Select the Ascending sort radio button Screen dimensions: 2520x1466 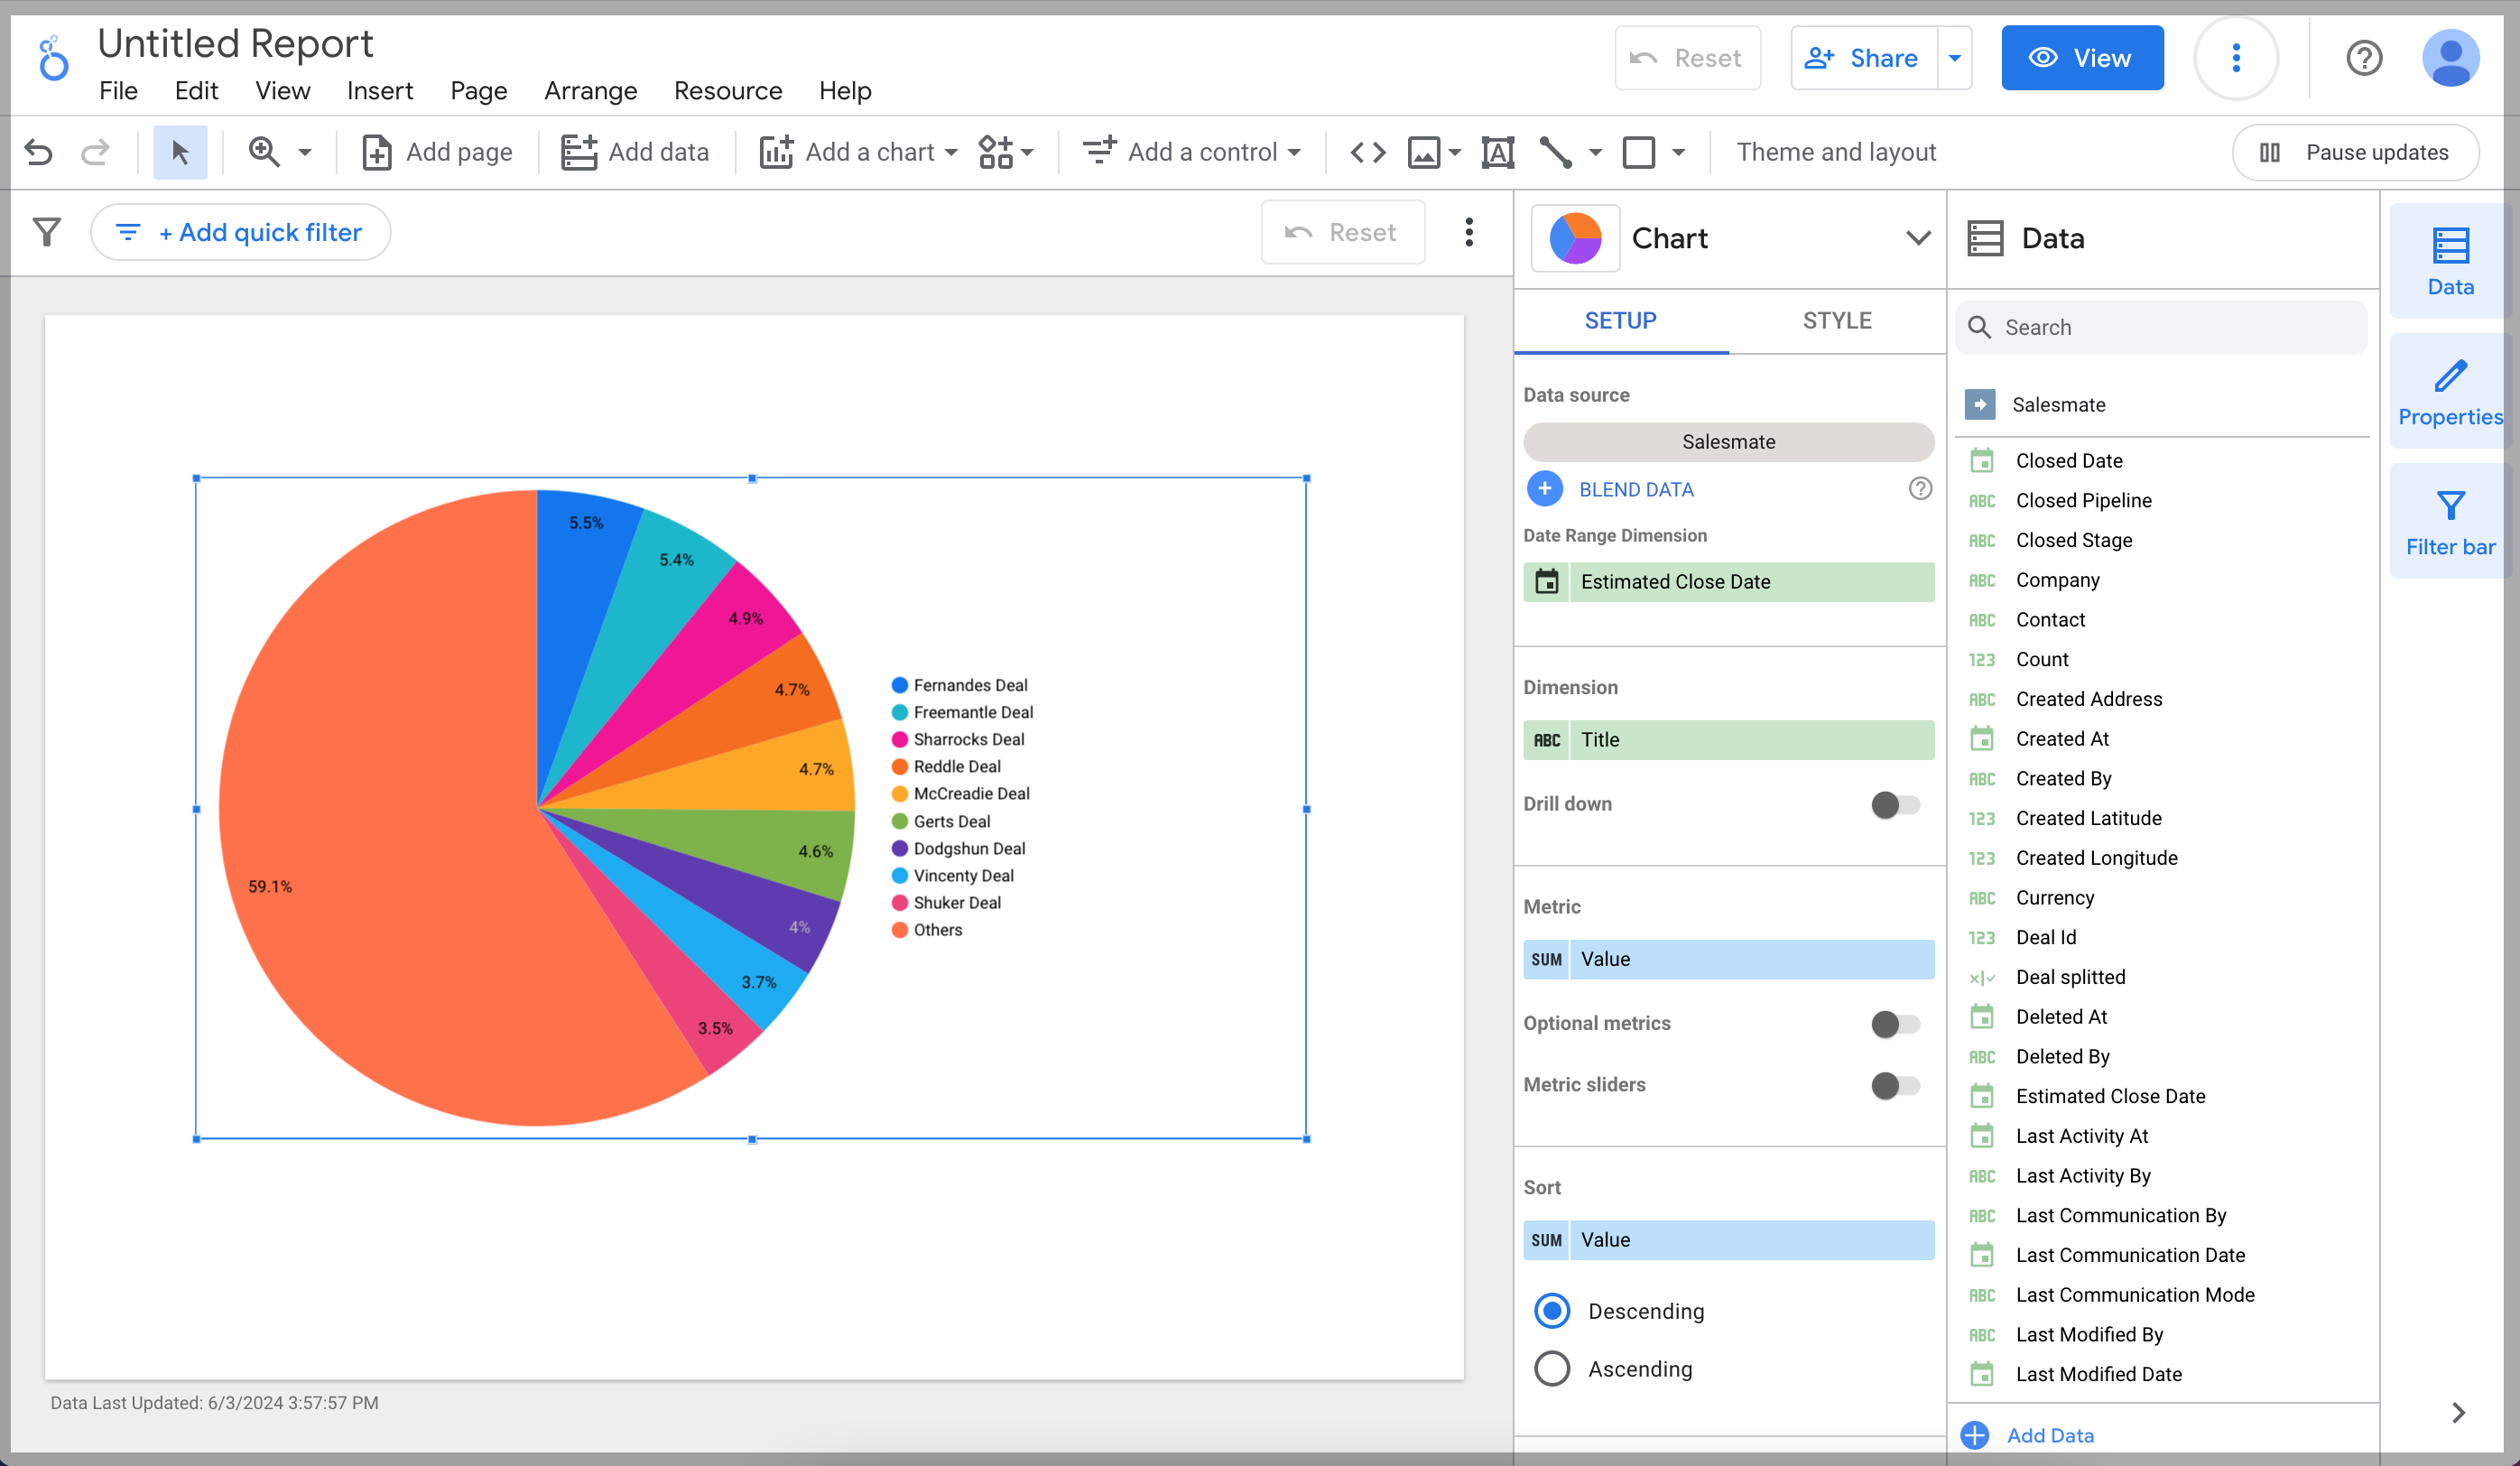pos(1551,1369)
